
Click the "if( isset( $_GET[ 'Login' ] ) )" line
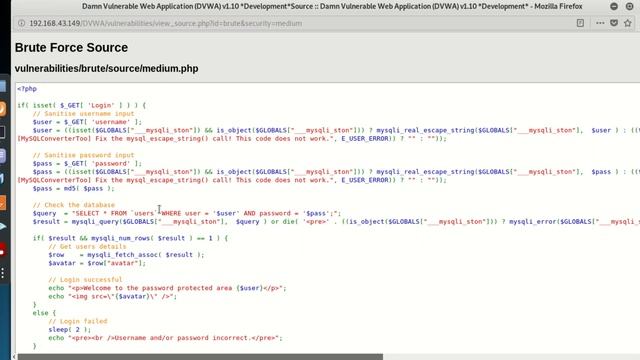[x=82, y=105]
